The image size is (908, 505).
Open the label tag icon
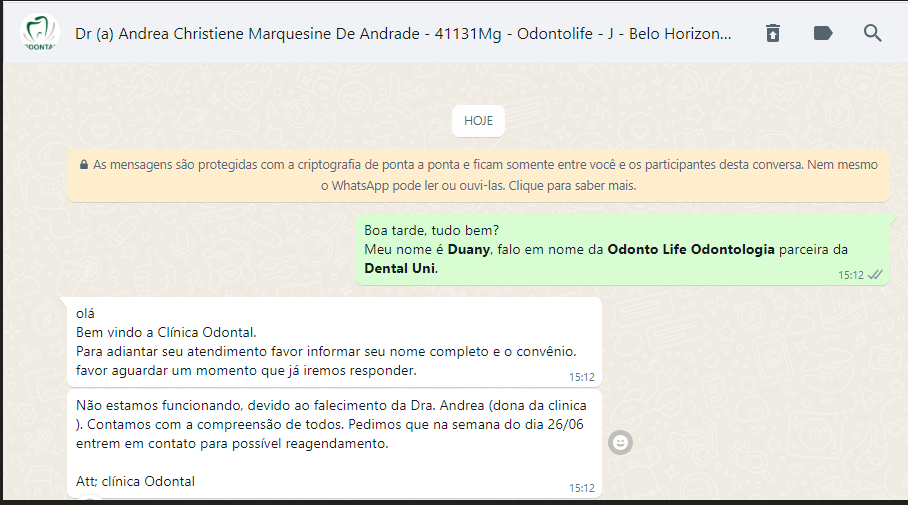pos(823,33)
